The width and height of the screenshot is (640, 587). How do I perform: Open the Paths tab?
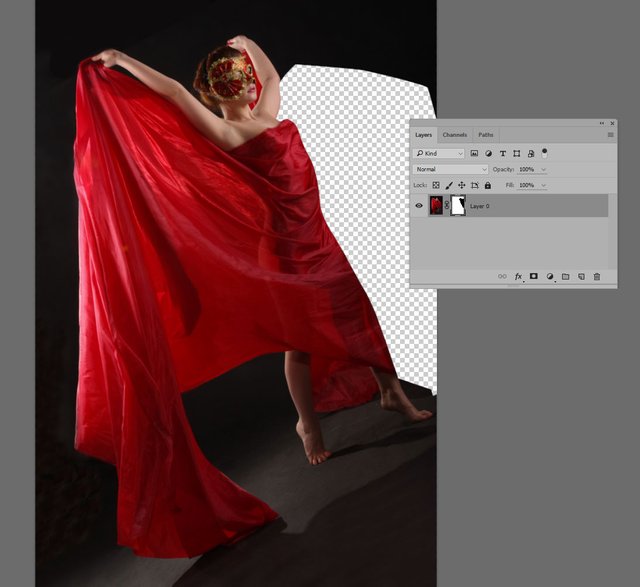(x=486, y=135)
